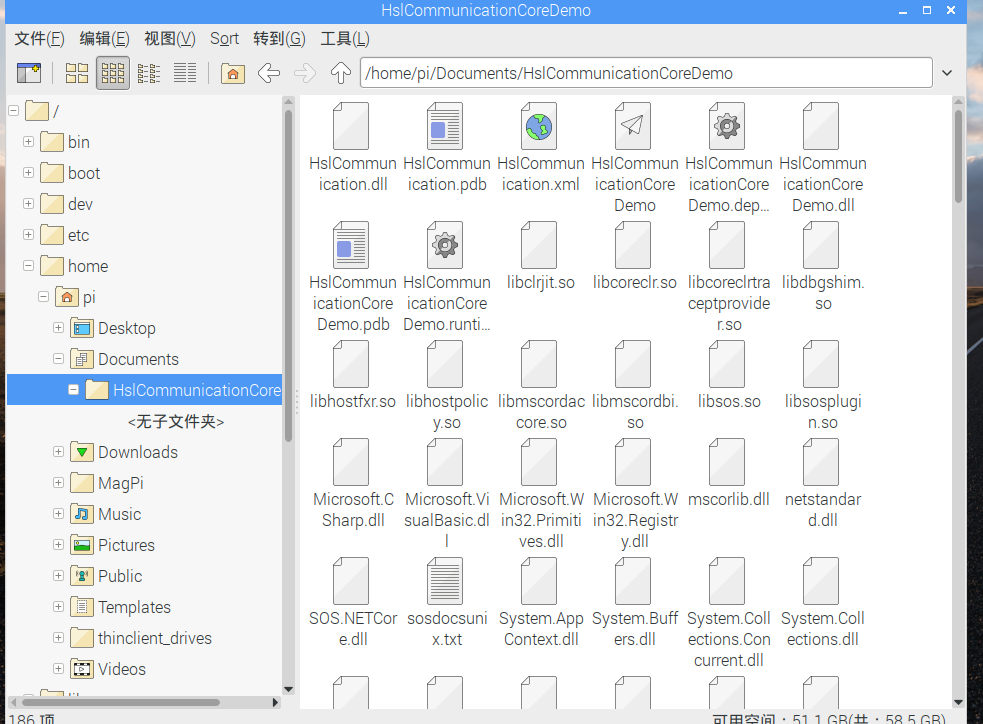
Task: Select HslCommunicationCoreDemo executable paper-plane icon
Action: point(633,127)
